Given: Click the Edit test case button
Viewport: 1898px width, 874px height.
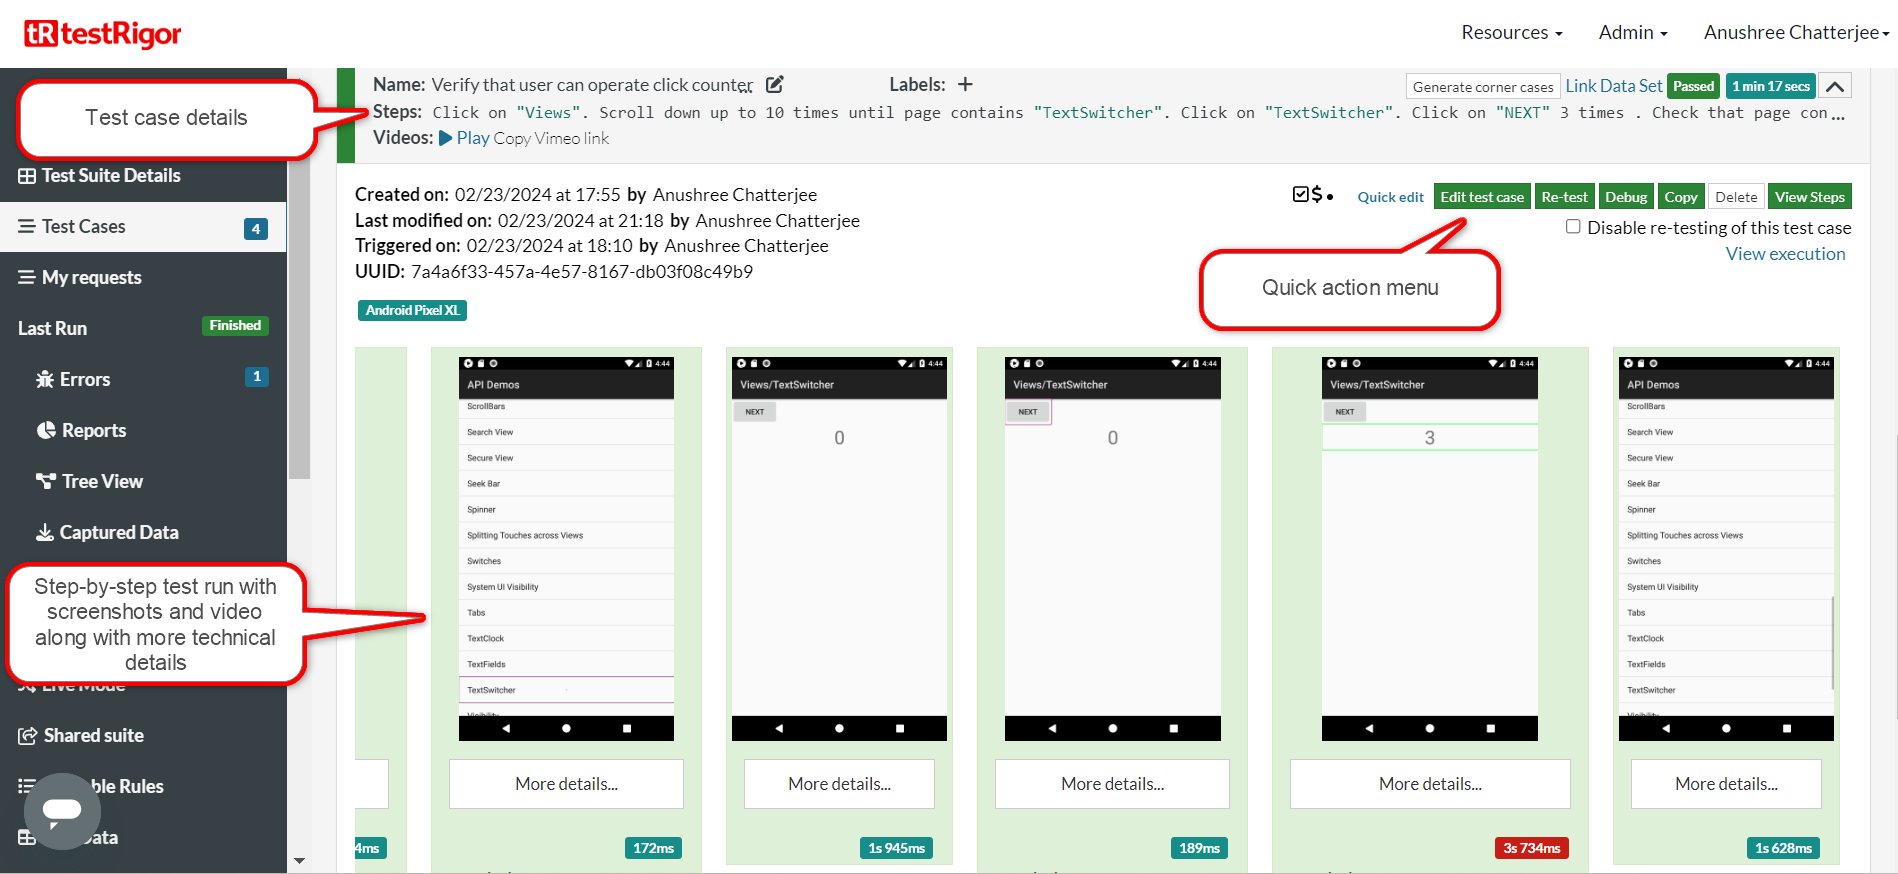Looking at the screenshot, I should 1481,197.
